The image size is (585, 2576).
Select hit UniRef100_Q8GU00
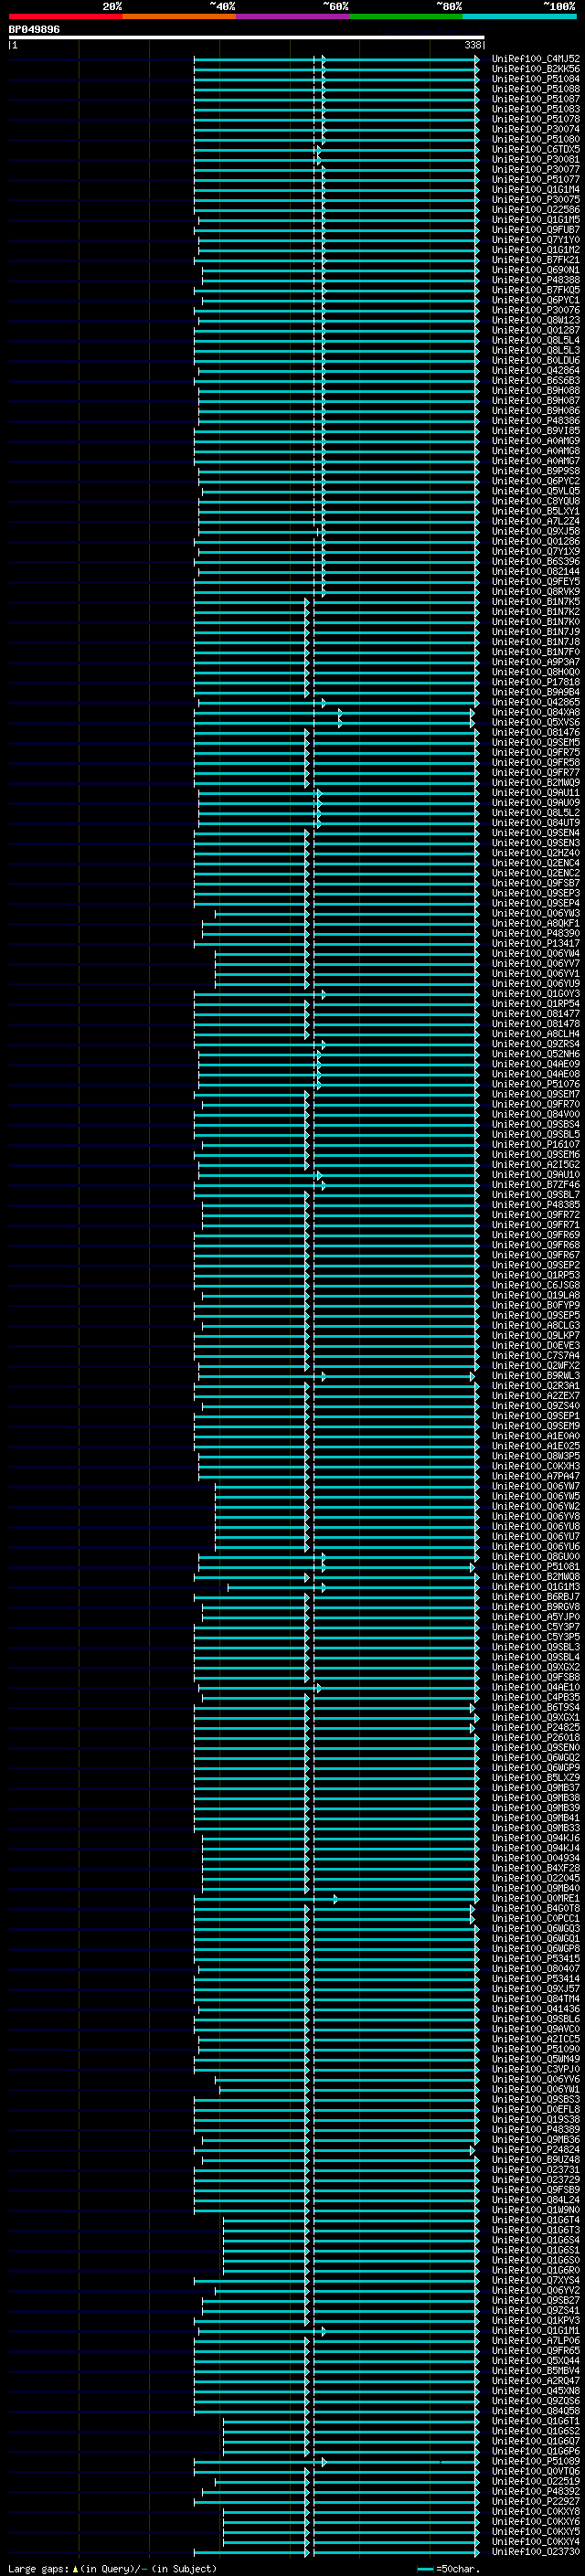coord(536,1557)
